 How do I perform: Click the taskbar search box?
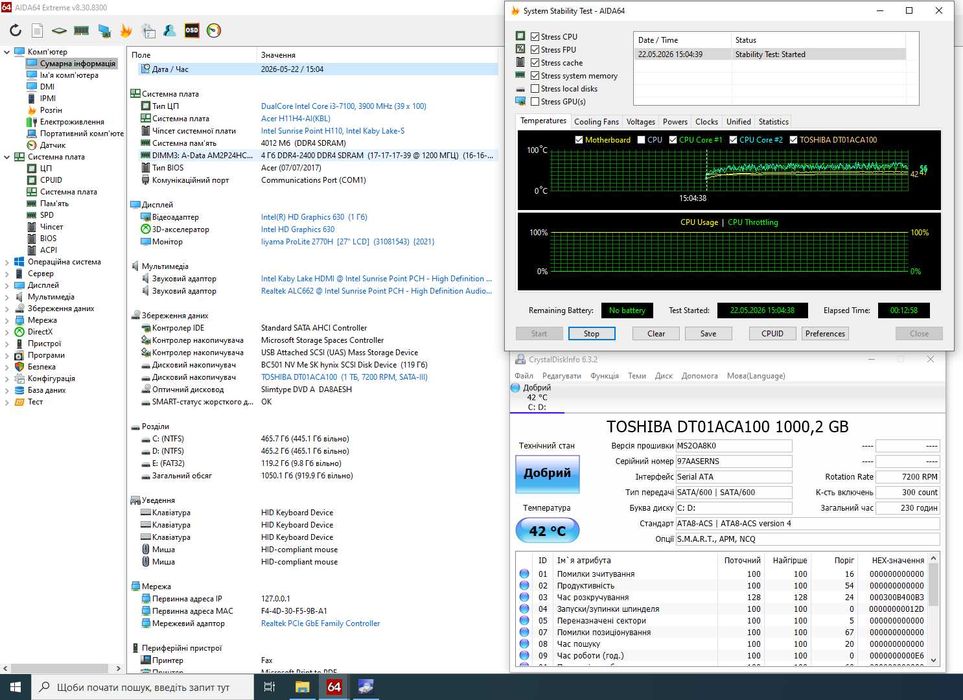[x=142, y=687]
